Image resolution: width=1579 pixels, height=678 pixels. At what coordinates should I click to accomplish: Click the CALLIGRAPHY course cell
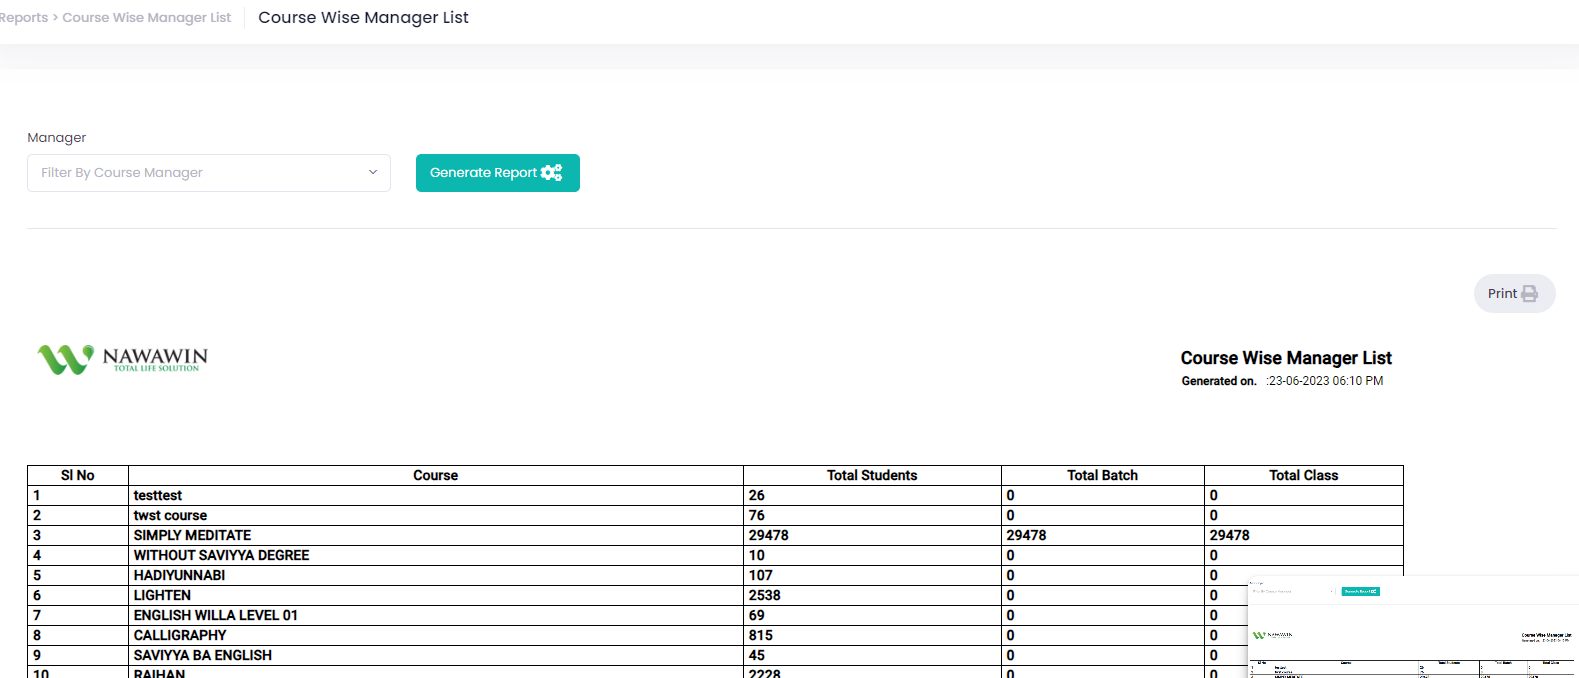[x=180, y=636]
